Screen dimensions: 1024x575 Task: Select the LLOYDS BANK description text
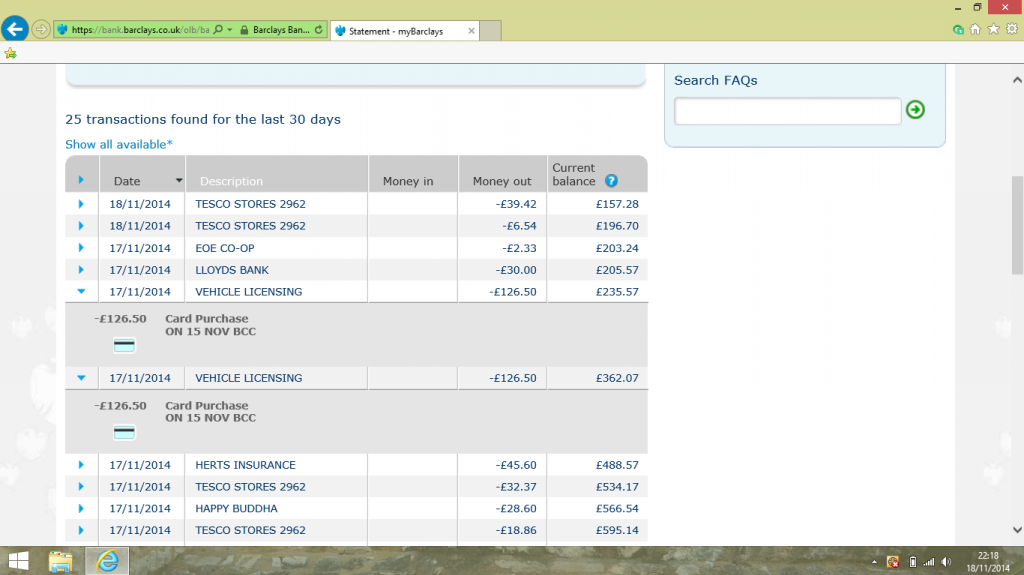point(232,270)
